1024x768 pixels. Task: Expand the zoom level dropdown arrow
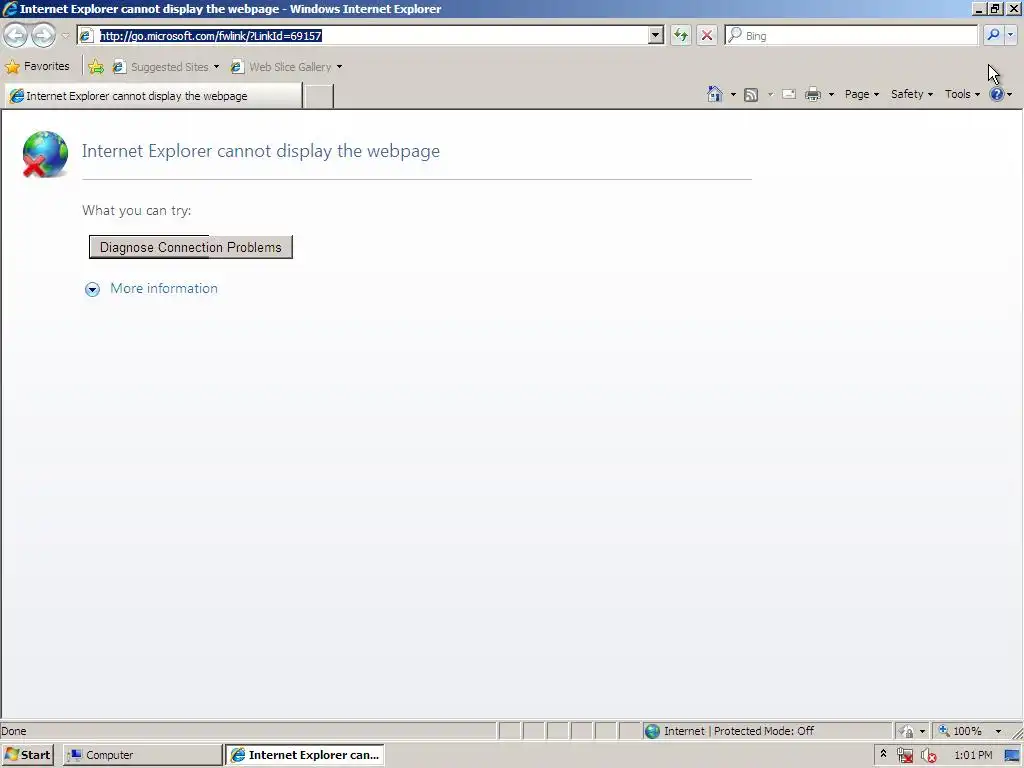(x=998, y=731)
